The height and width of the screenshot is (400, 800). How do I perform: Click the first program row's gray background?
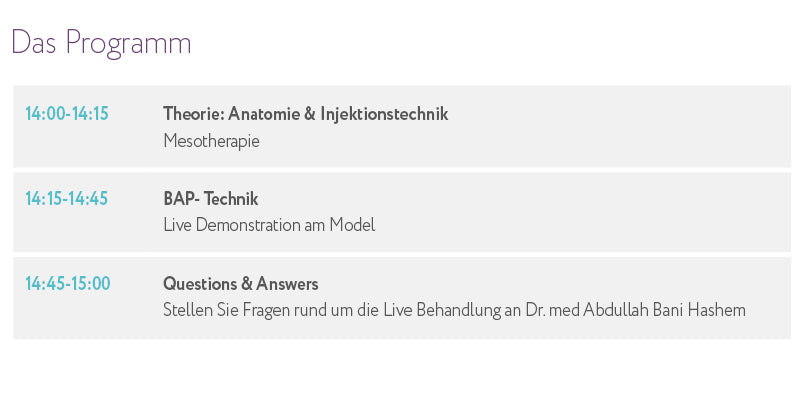(402, 126)
